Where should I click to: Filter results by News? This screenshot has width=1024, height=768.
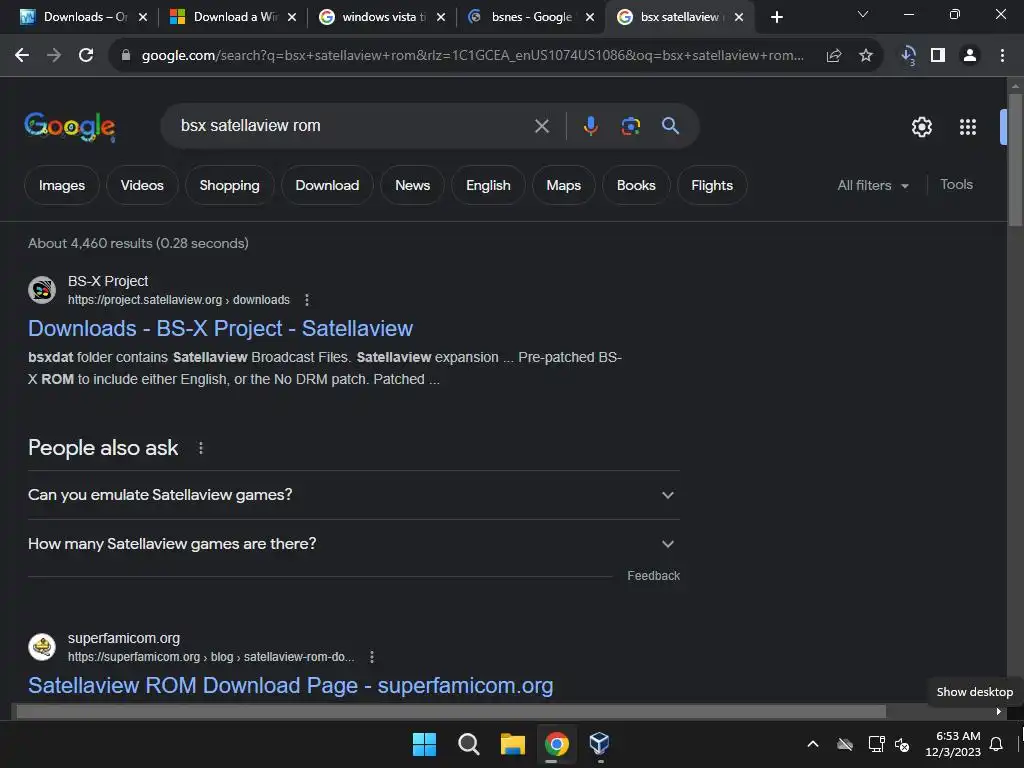[412, 185]
